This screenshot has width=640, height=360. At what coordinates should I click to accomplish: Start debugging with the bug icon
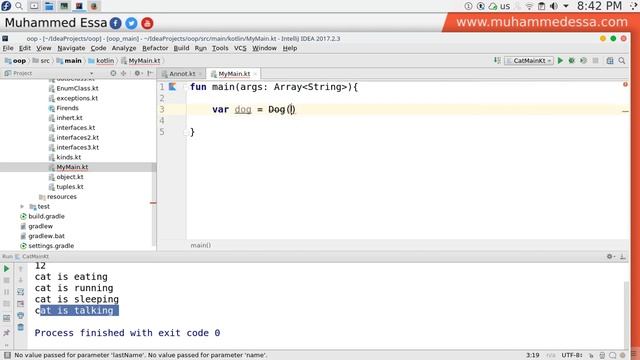(x=572, y=60)
